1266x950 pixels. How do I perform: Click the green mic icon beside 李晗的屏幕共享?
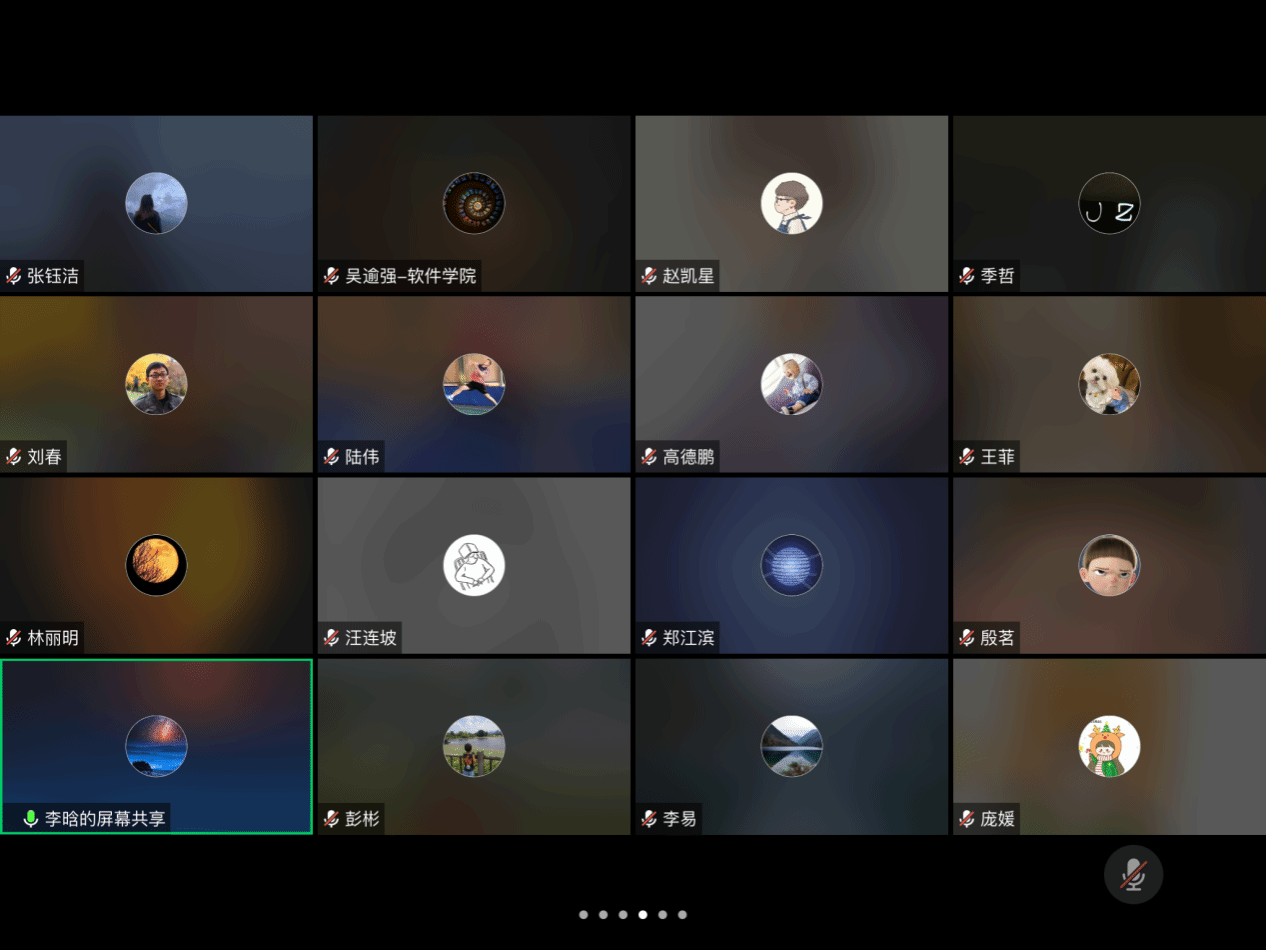point(31,819)
